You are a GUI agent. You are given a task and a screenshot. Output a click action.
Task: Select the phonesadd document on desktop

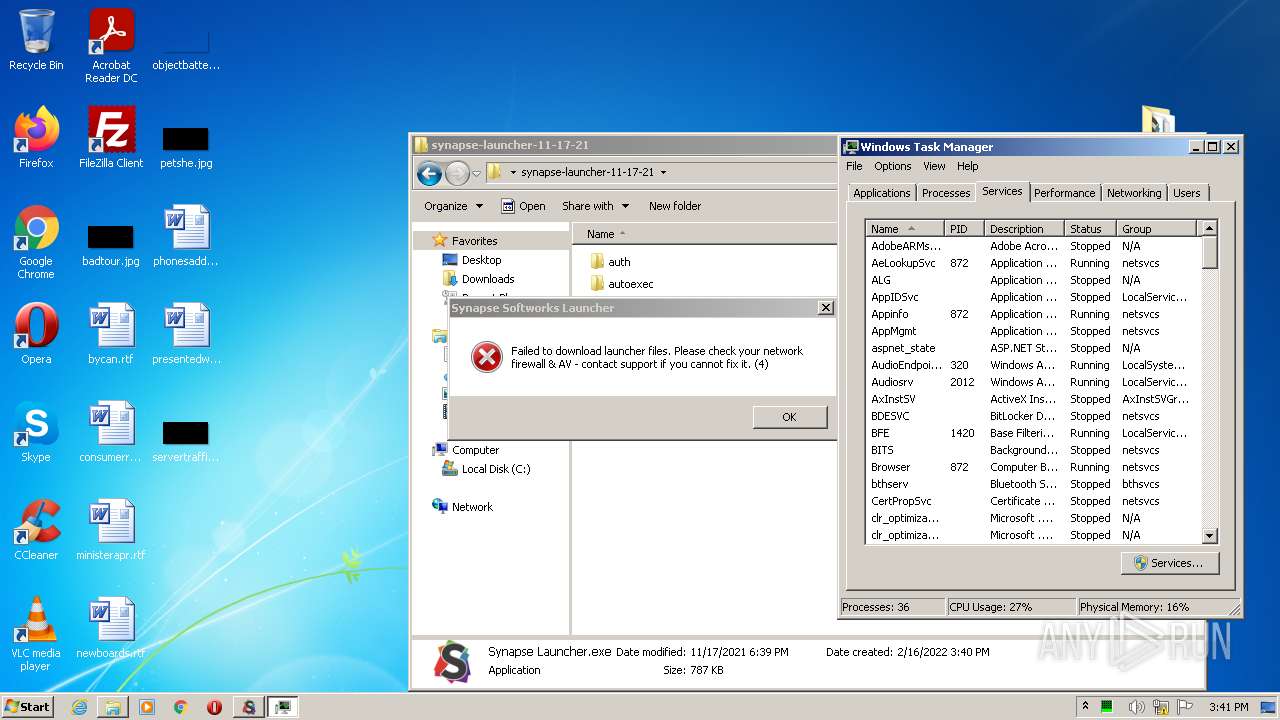[x=186, y=236]
